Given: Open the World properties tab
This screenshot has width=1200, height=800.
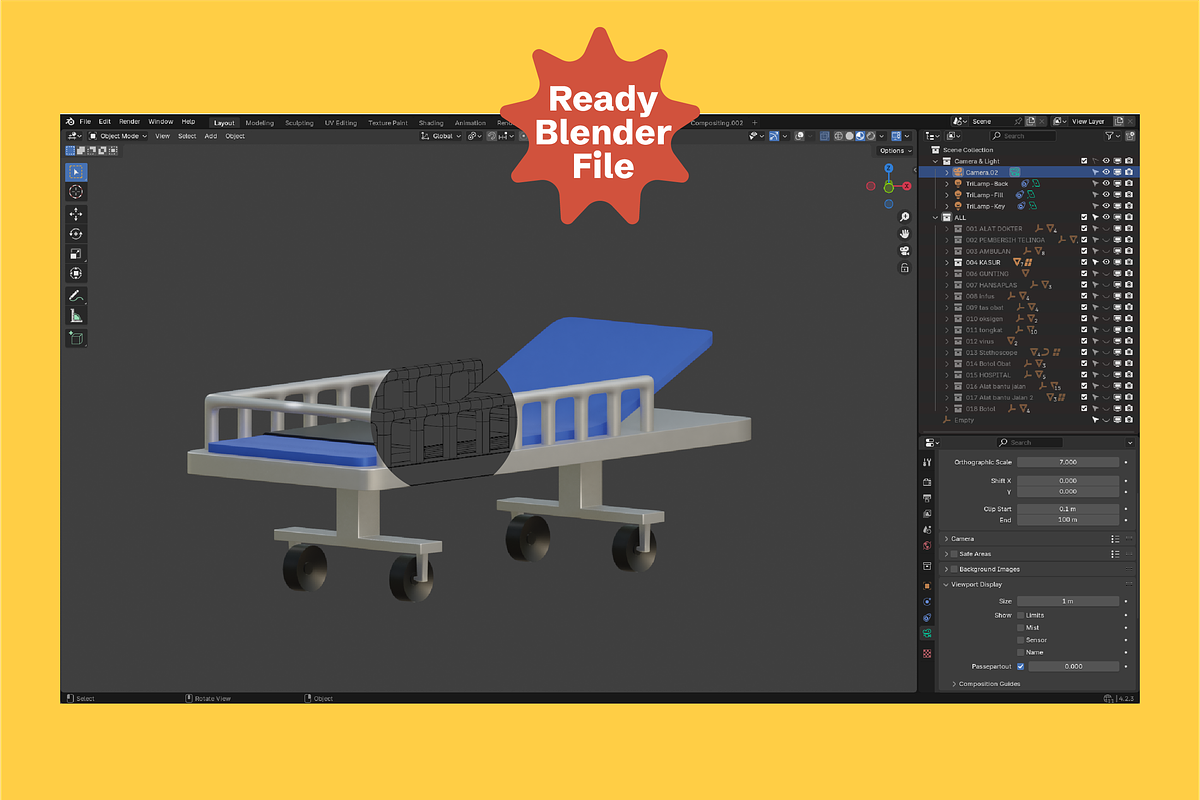Looking at the screenshot, I should [928, 546].
